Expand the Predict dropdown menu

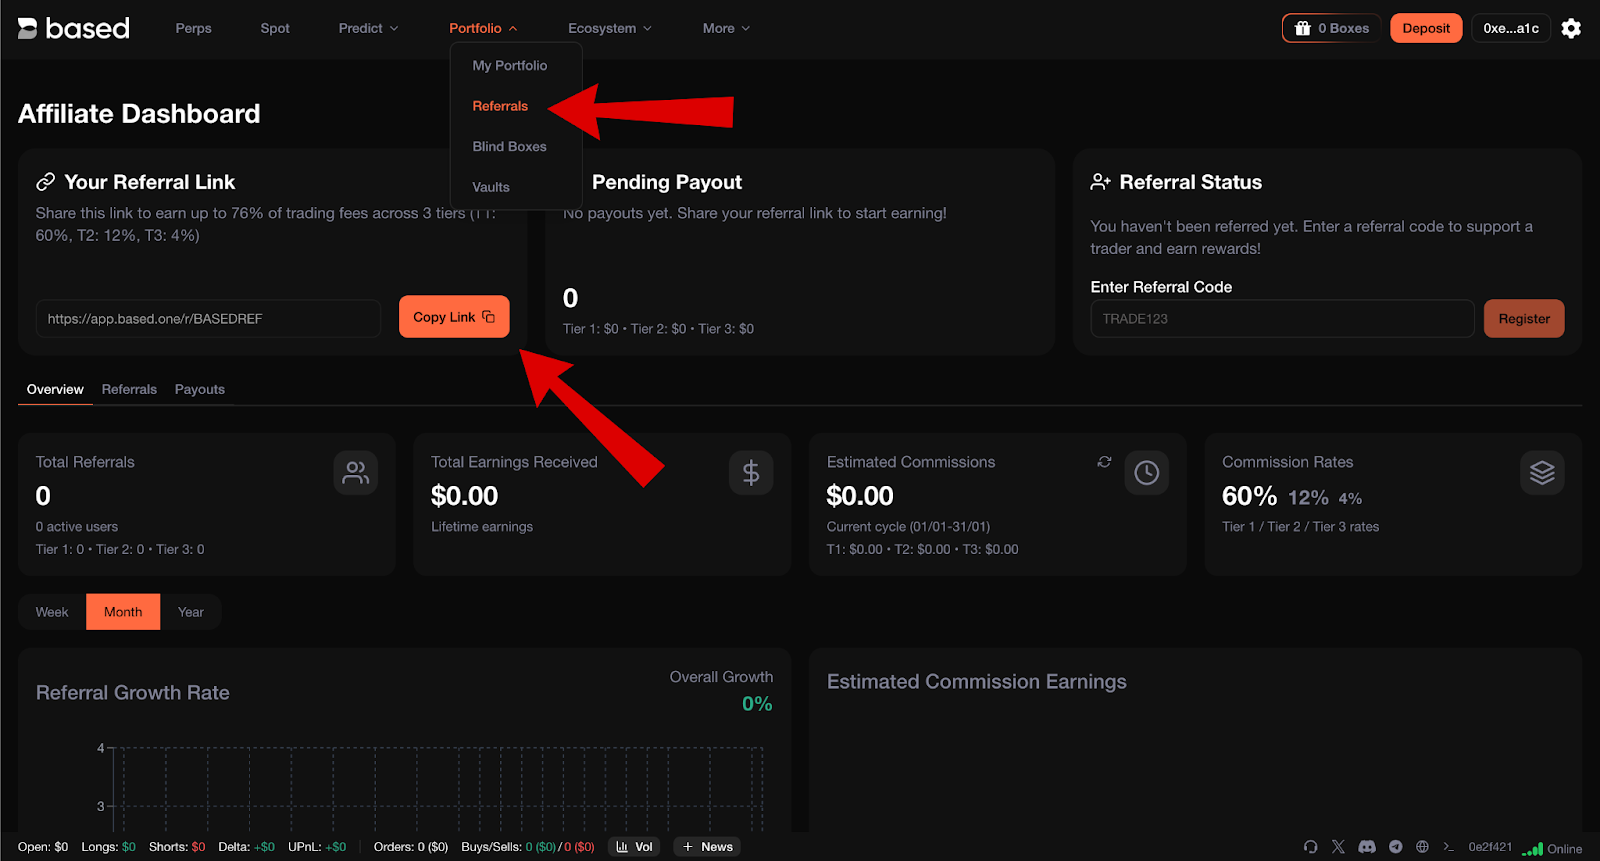click(x=368, y=28)
